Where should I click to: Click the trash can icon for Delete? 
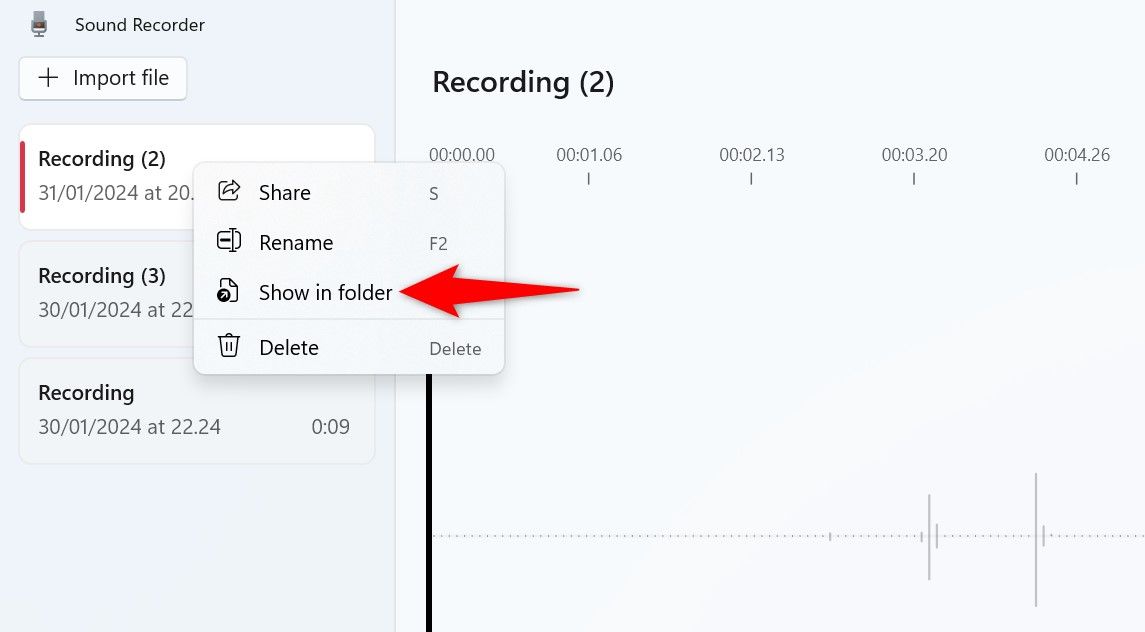tap(230, 347)
